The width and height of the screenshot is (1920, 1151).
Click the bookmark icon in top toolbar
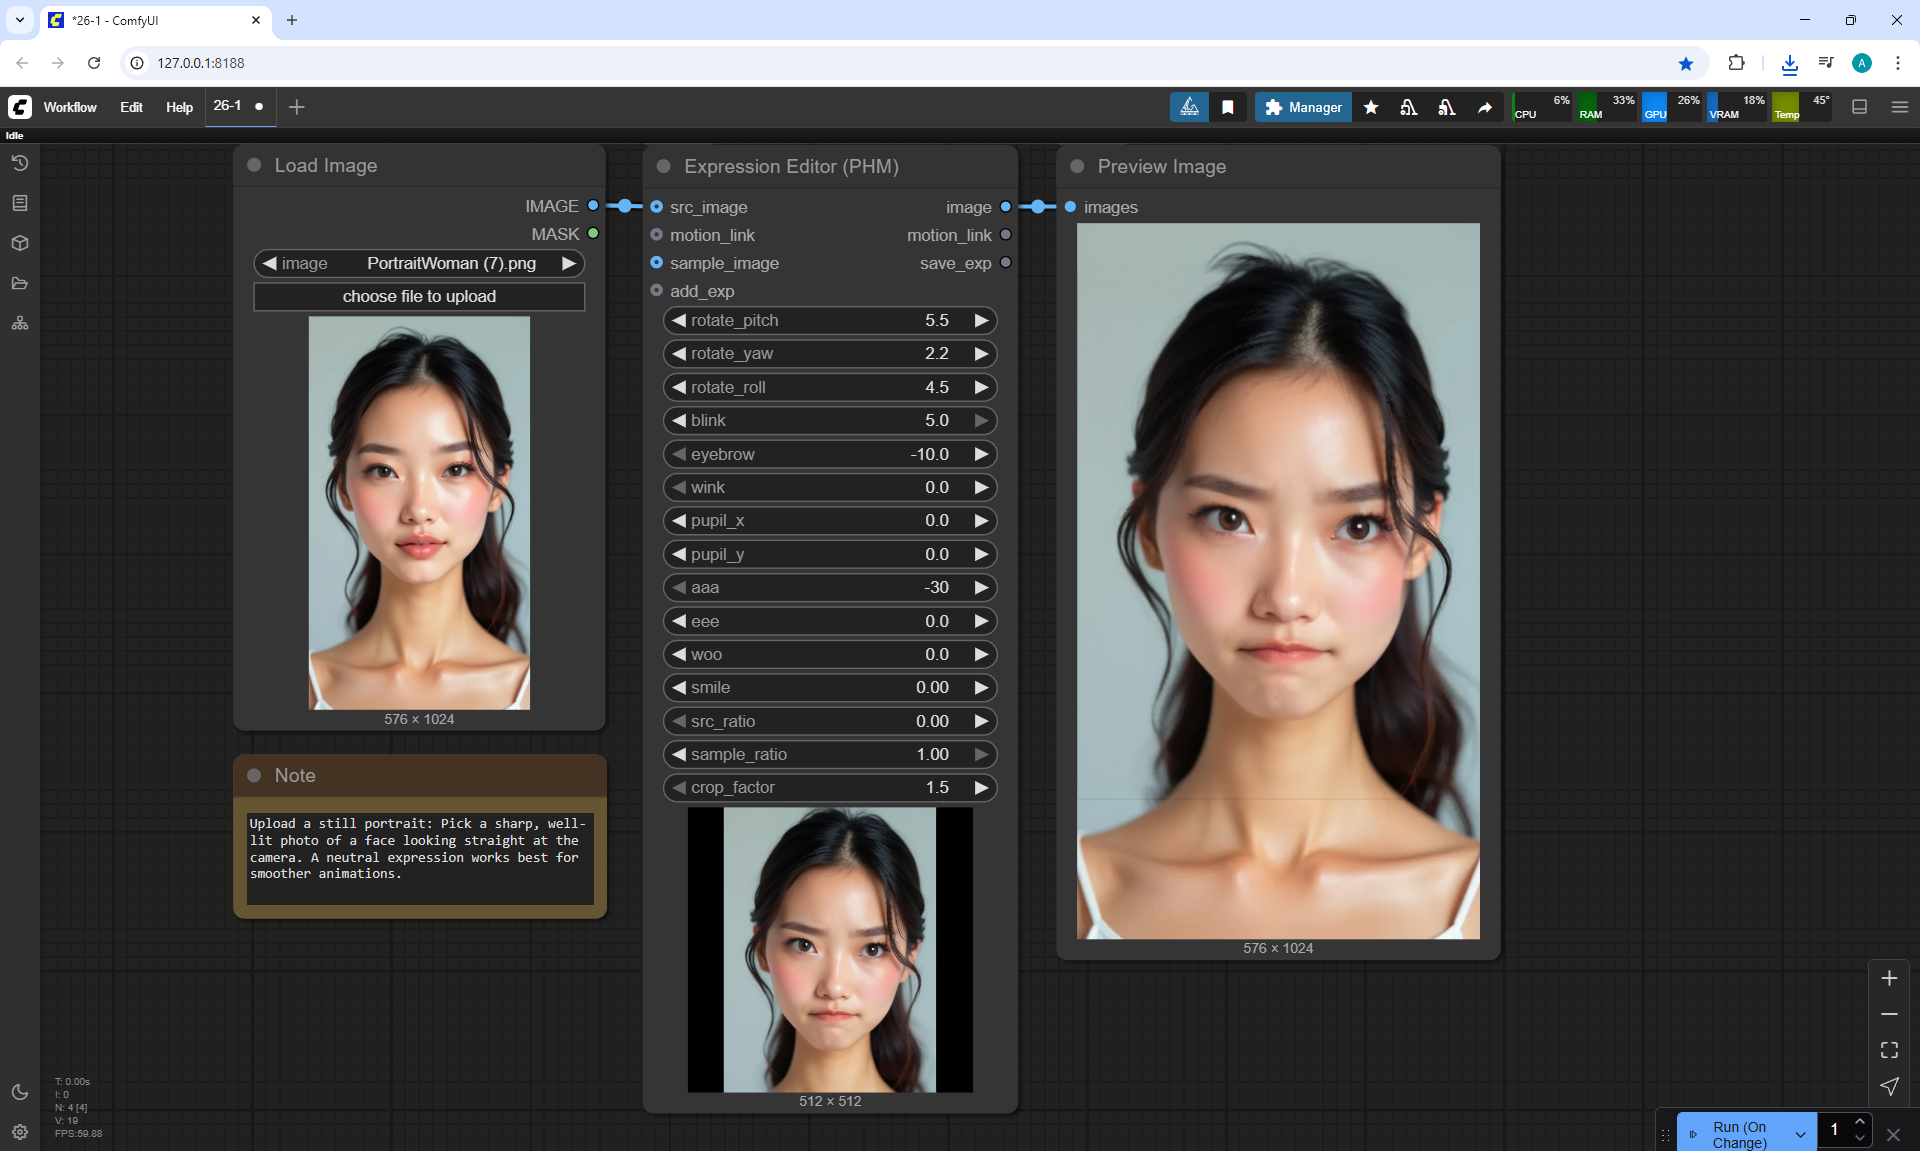[1228, 107]
